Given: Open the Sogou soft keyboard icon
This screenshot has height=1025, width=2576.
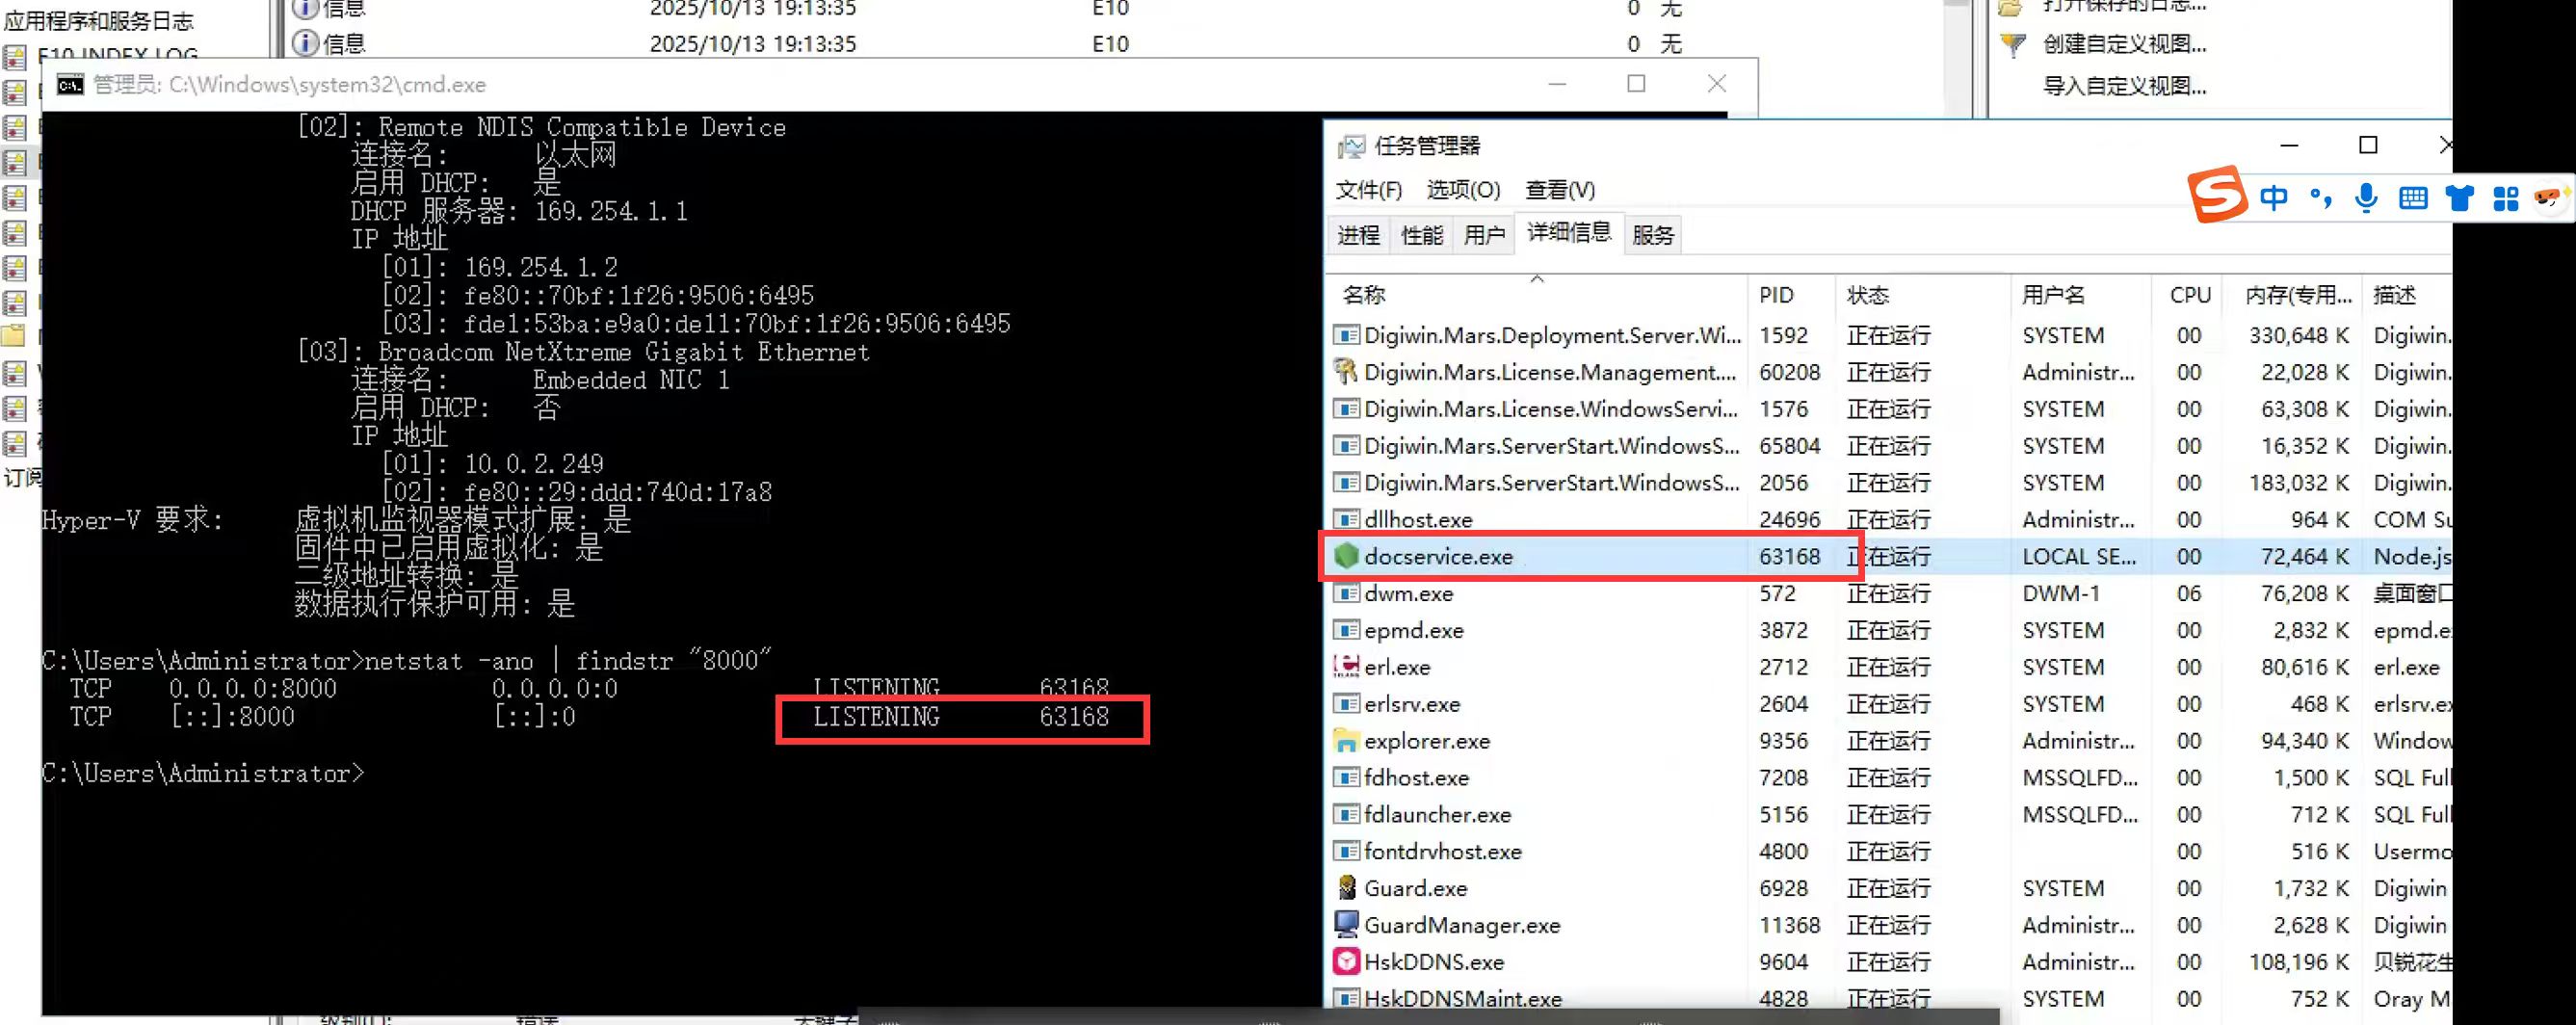Looking at the screenshot, I should [2412, 198].
